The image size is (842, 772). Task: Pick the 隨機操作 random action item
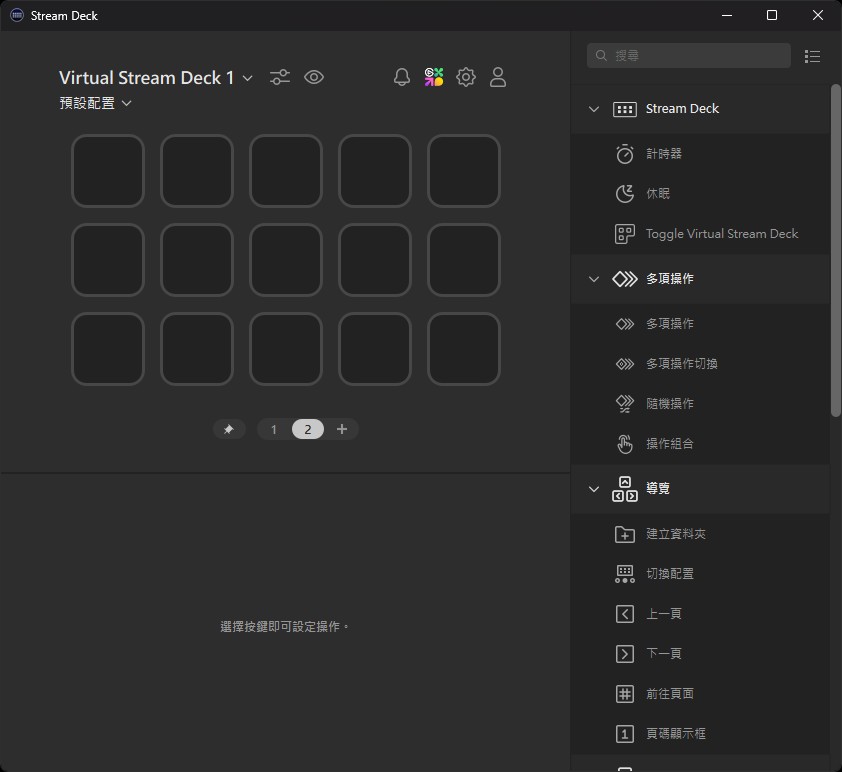(x=670, y=404)
